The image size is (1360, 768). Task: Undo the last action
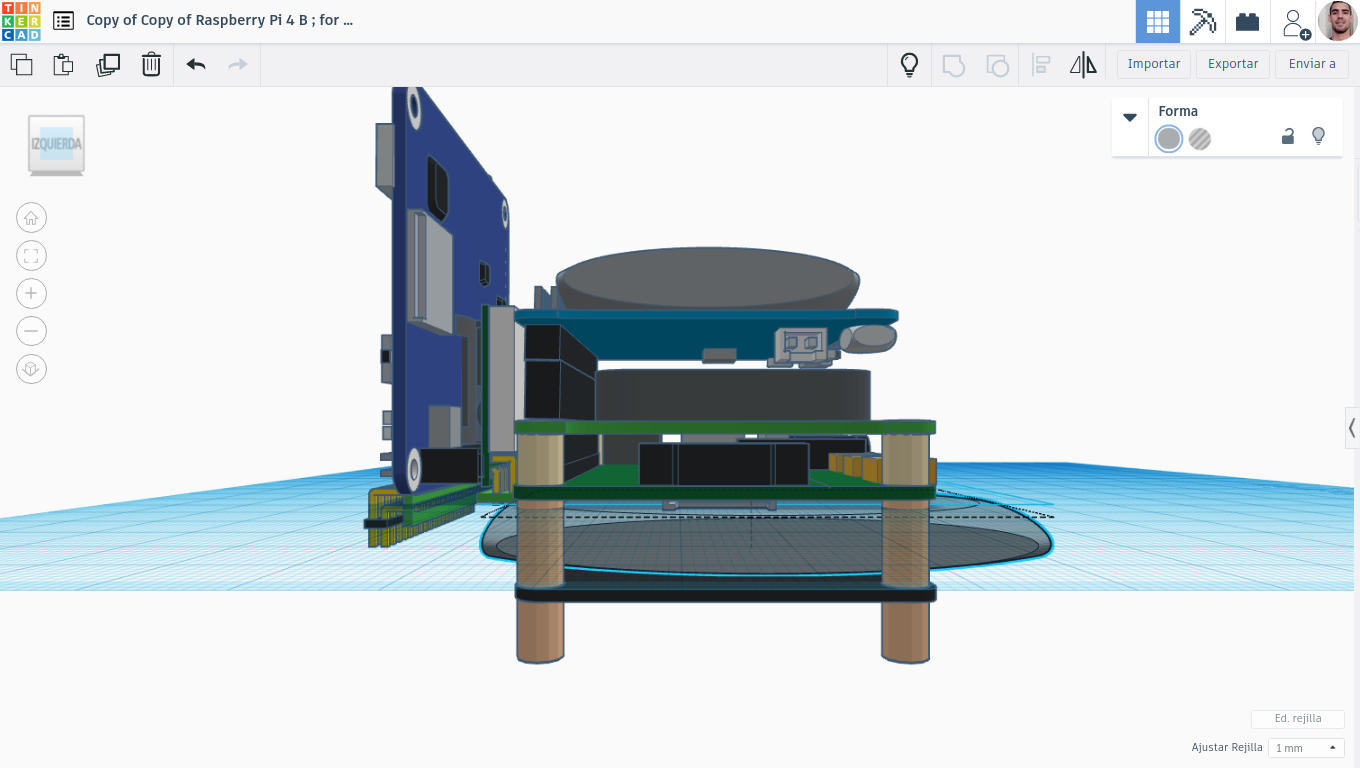(196, 65)
